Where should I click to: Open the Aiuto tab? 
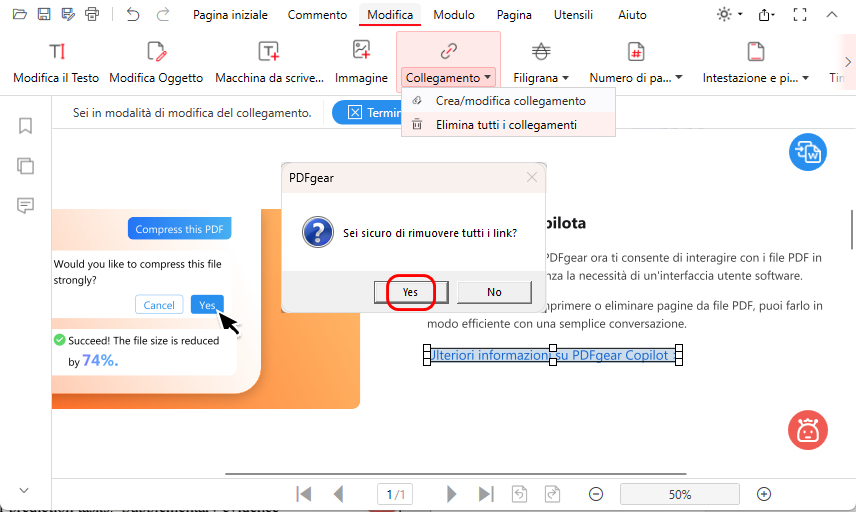(632, 15)
